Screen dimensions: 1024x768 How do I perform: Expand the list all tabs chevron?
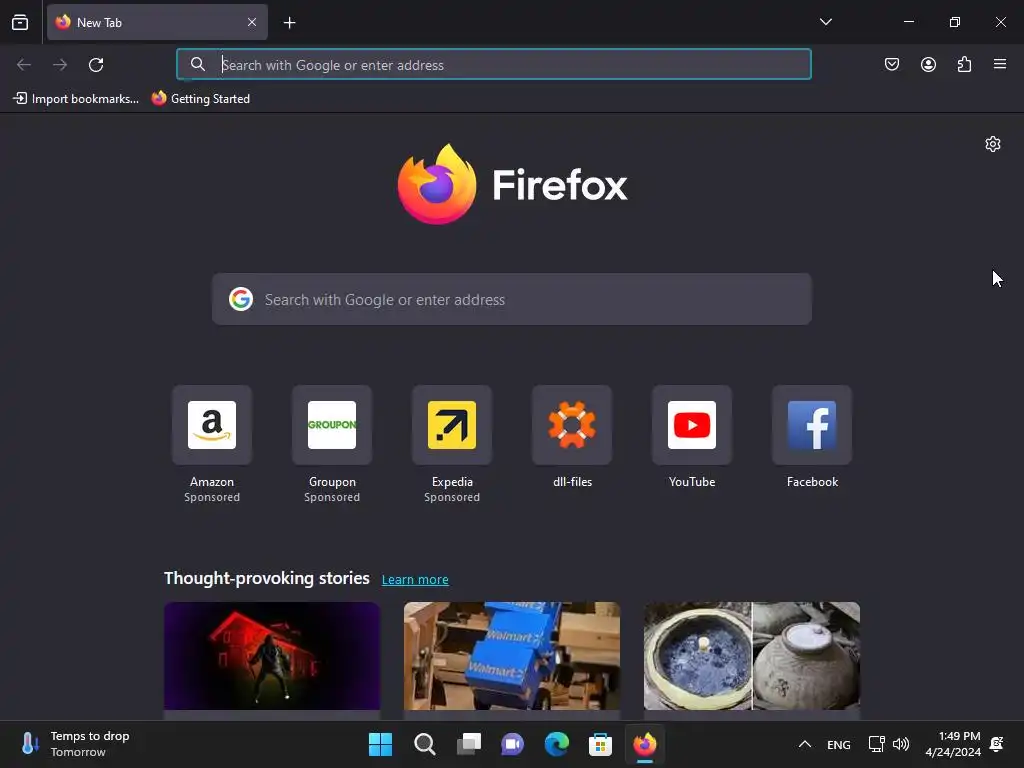825,22
